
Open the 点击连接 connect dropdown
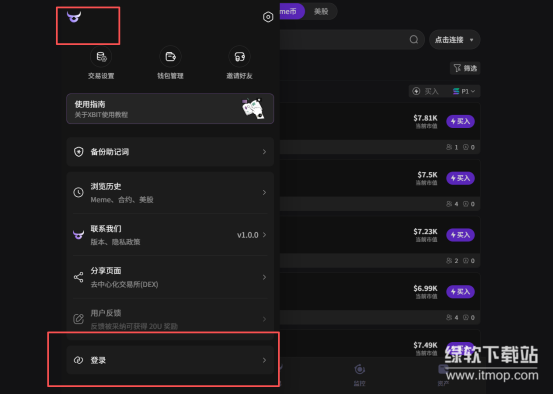coord(454,40)
